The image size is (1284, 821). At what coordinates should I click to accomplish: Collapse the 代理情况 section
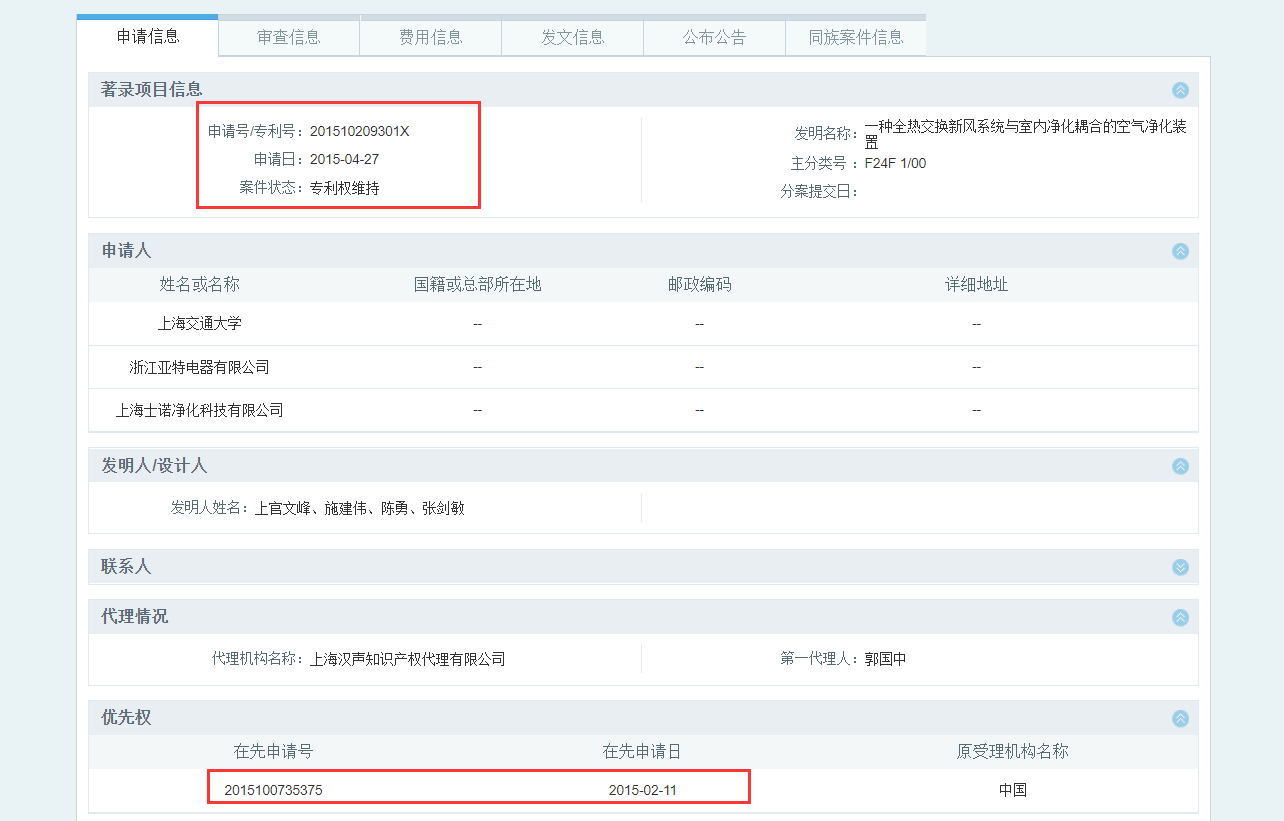pos(1180,617)
